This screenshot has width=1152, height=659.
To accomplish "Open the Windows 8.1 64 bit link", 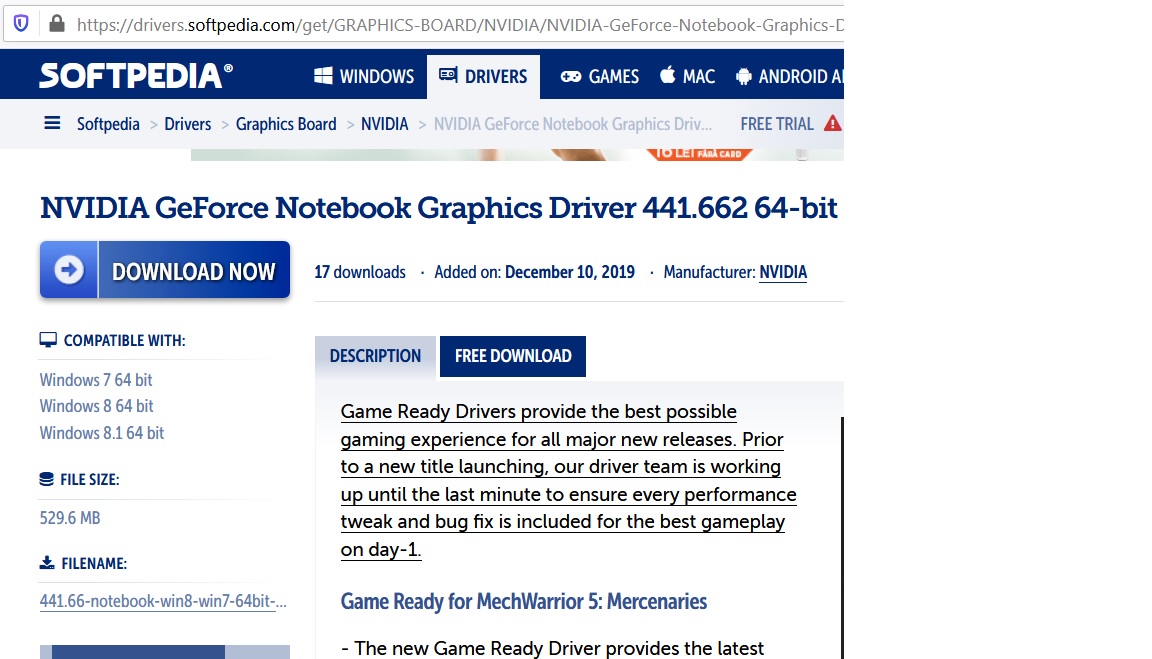I will [101, 433].
